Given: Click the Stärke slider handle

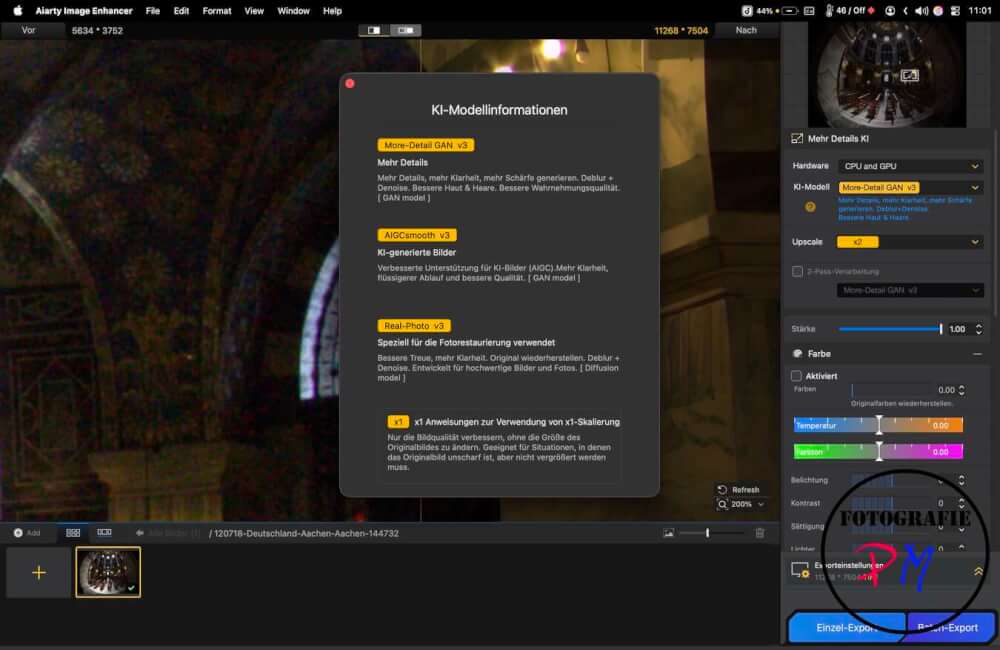Looking at the screenshot, I should click(941, 328).
